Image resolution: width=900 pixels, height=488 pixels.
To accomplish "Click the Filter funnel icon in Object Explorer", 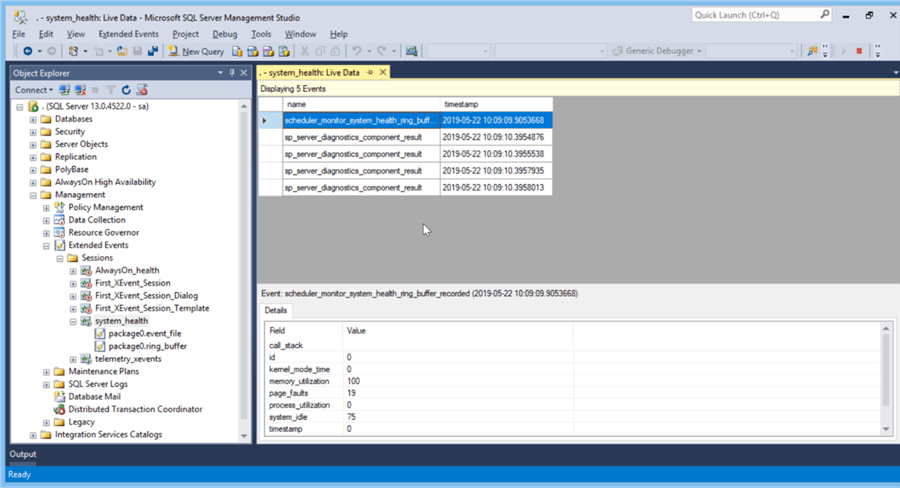I will [x=110, y=90].
